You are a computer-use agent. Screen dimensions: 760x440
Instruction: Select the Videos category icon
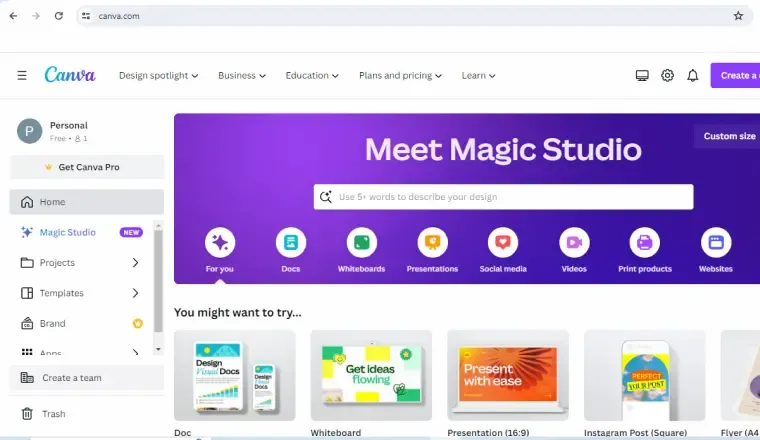click(x=574, y=242)
